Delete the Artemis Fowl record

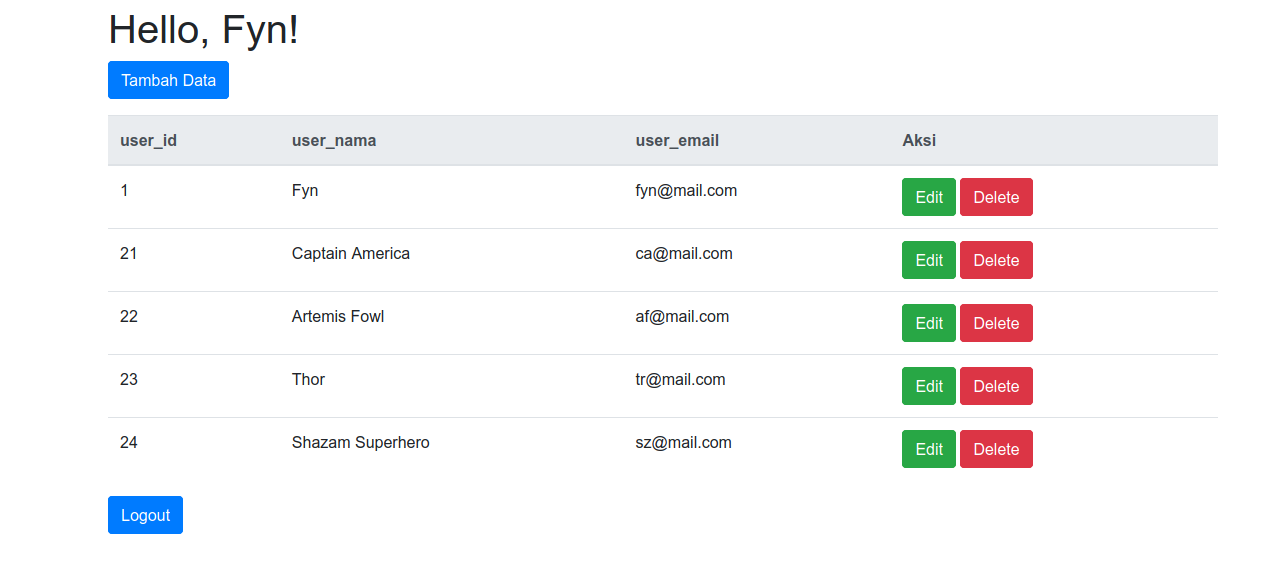tap(996, 323)
